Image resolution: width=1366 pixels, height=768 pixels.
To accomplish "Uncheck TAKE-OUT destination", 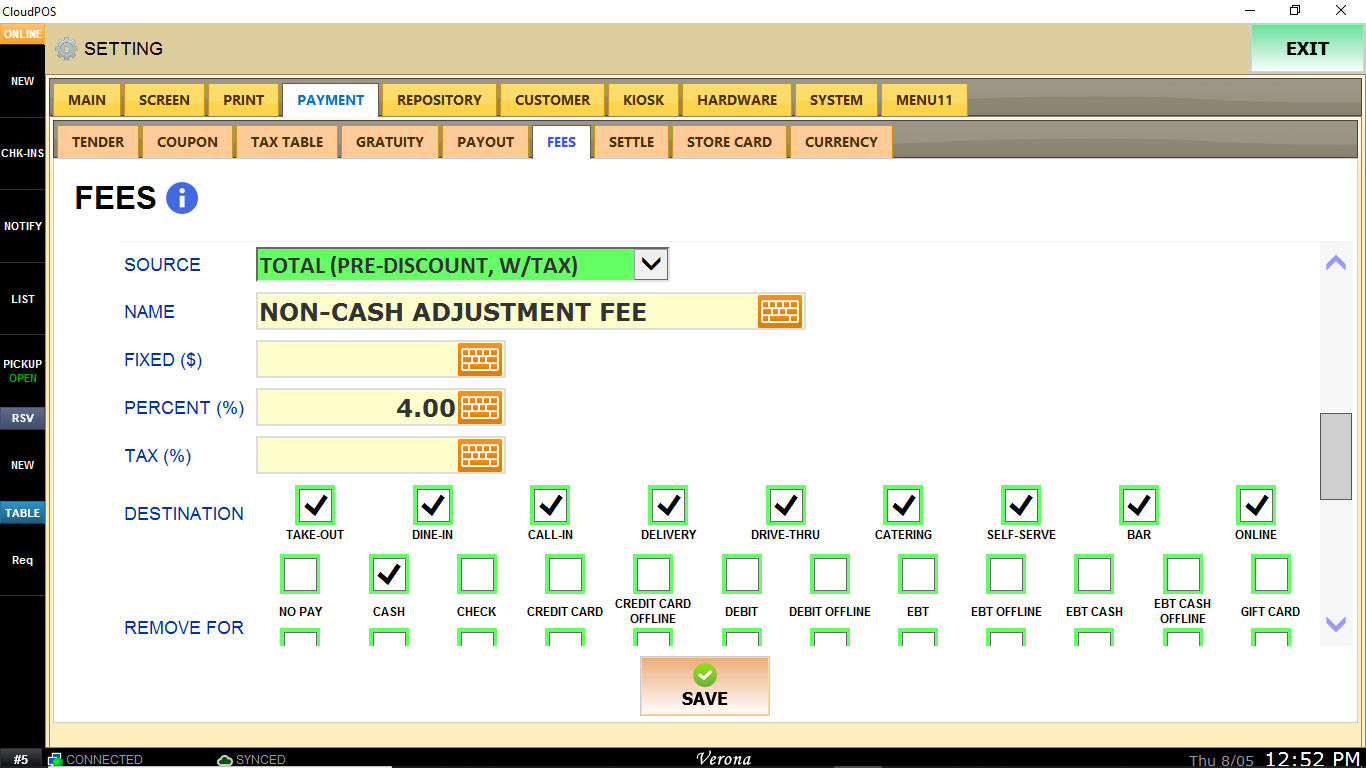I will pos(315,505).
